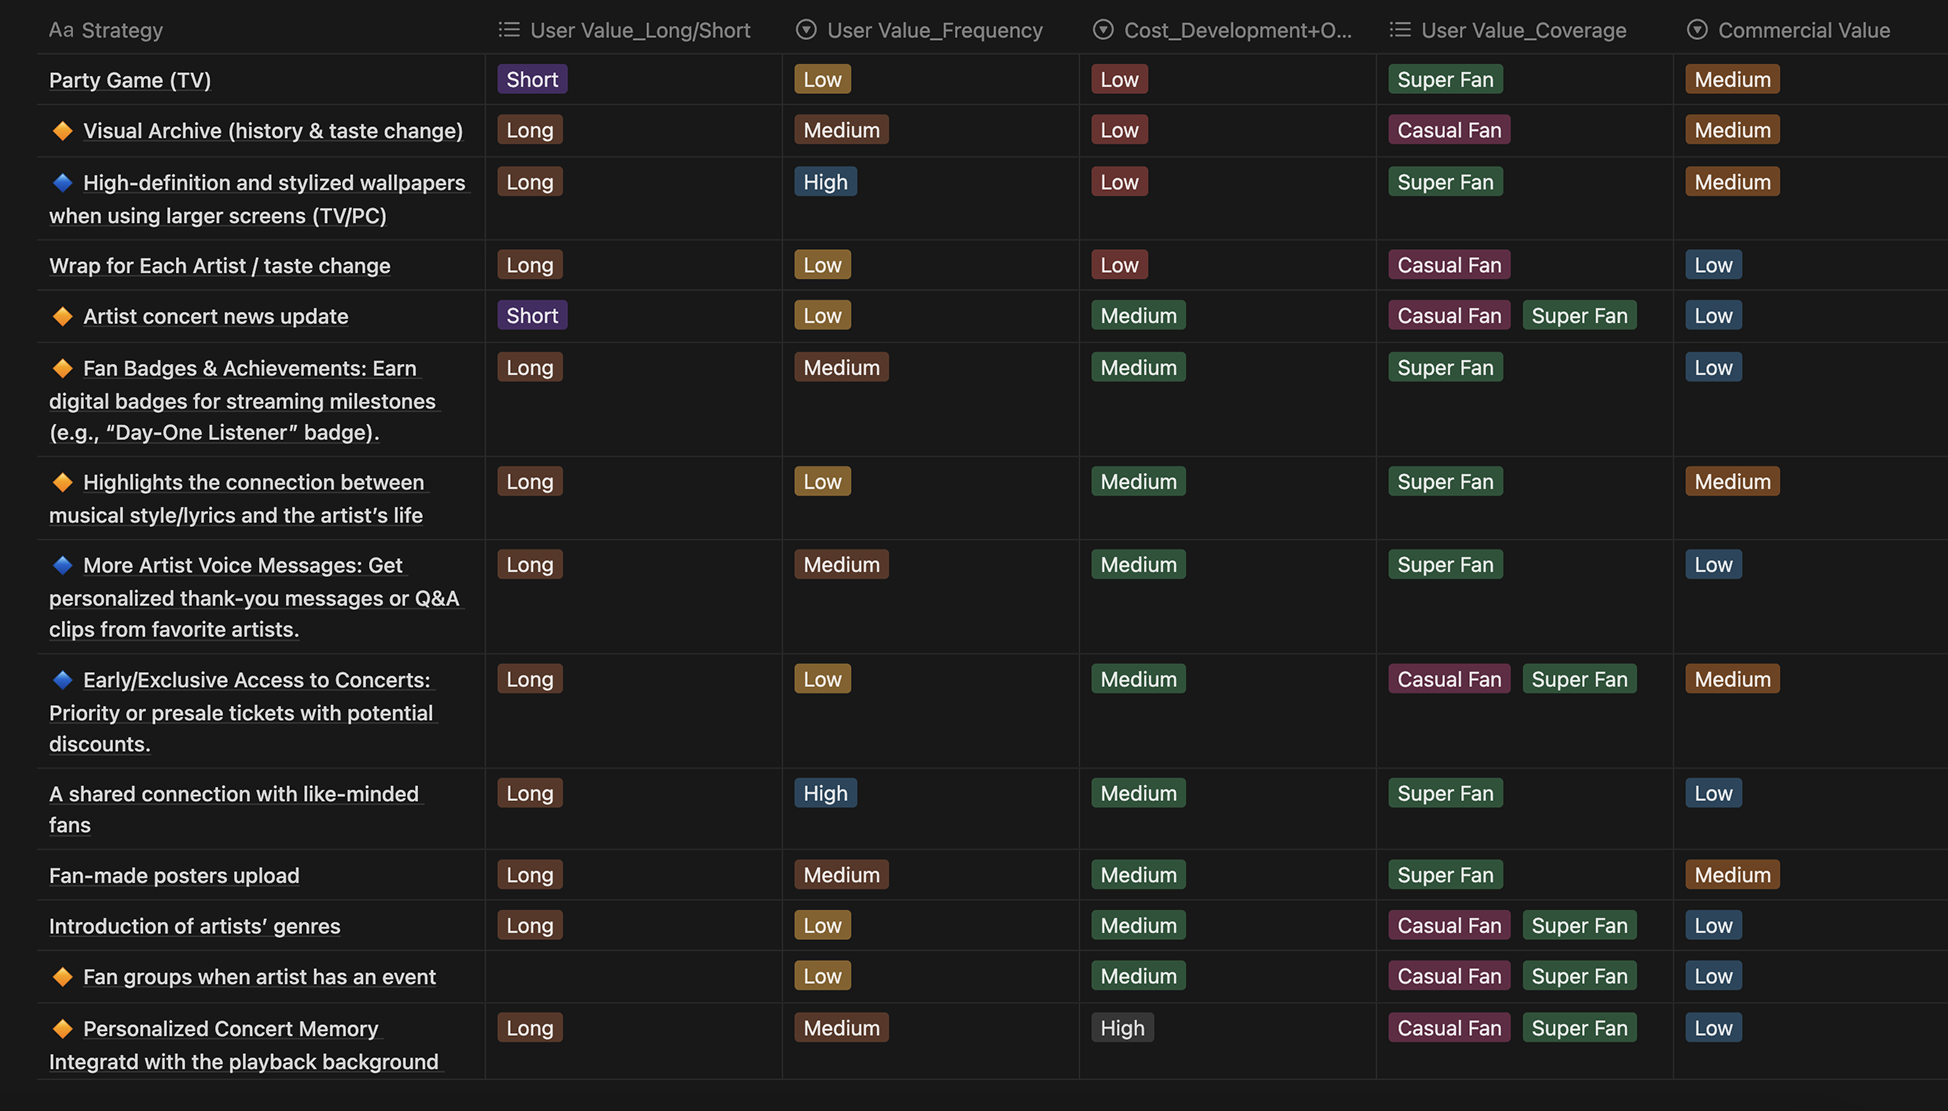
Task: Click the blue diamond beside Early/Exclusive Access
Action: click(x=62, y=680)
